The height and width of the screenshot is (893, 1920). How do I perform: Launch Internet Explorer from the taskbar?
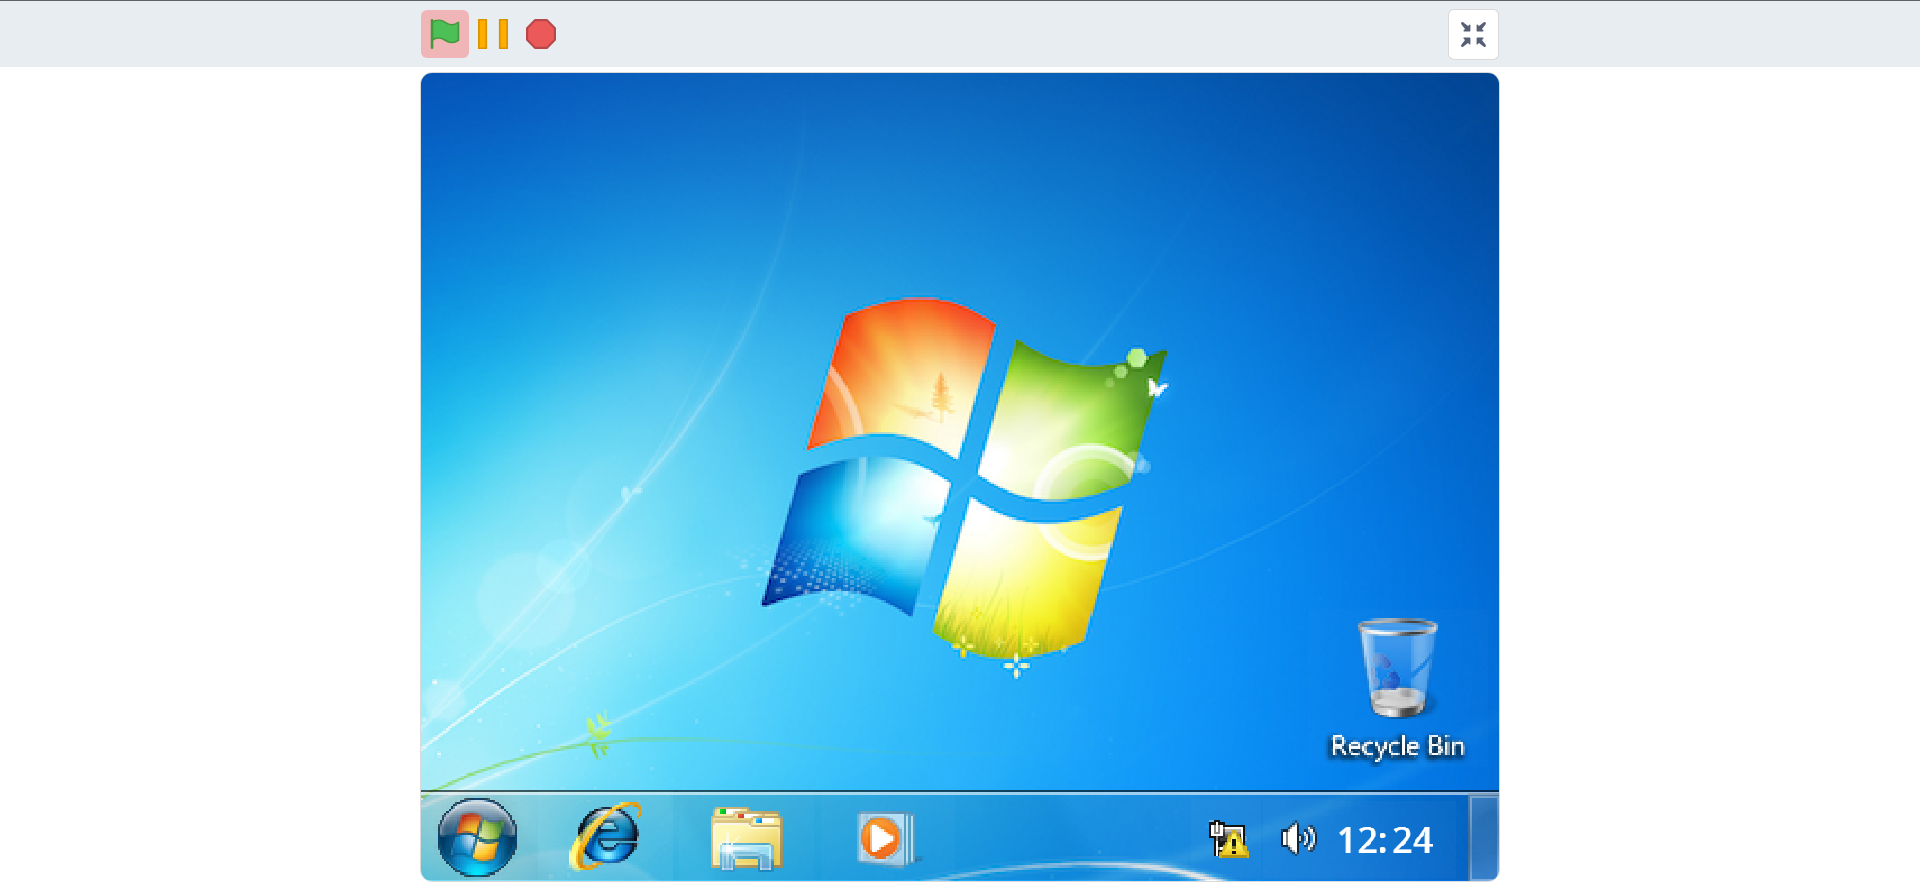(606, 836)
